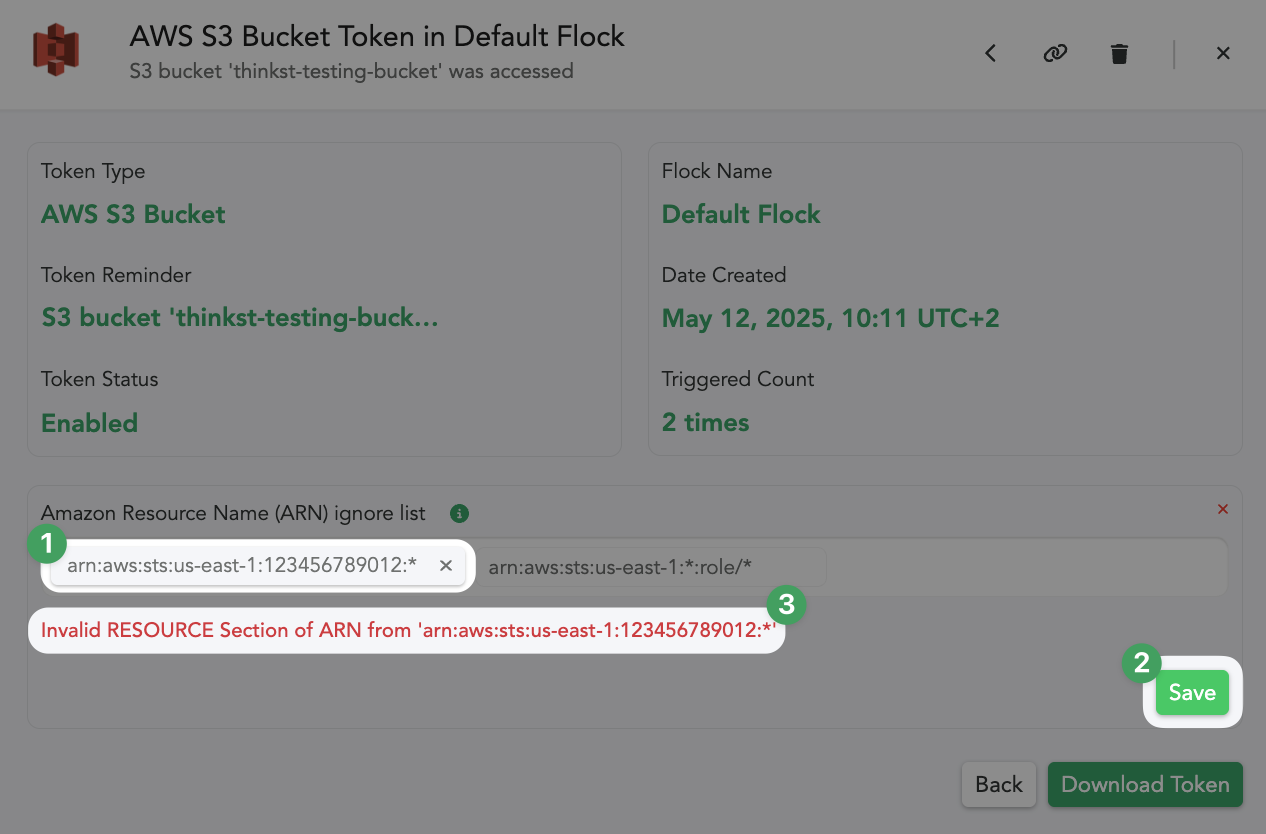Click the AWS S3 bucket logo icon
1266x834 pixels.
[56, 51]
